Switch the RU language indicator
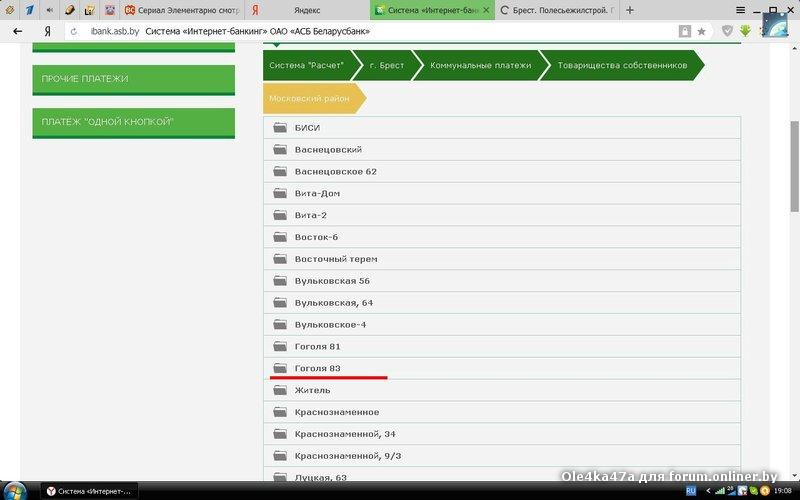Screen dimensions: 800x500 point(691,491)
